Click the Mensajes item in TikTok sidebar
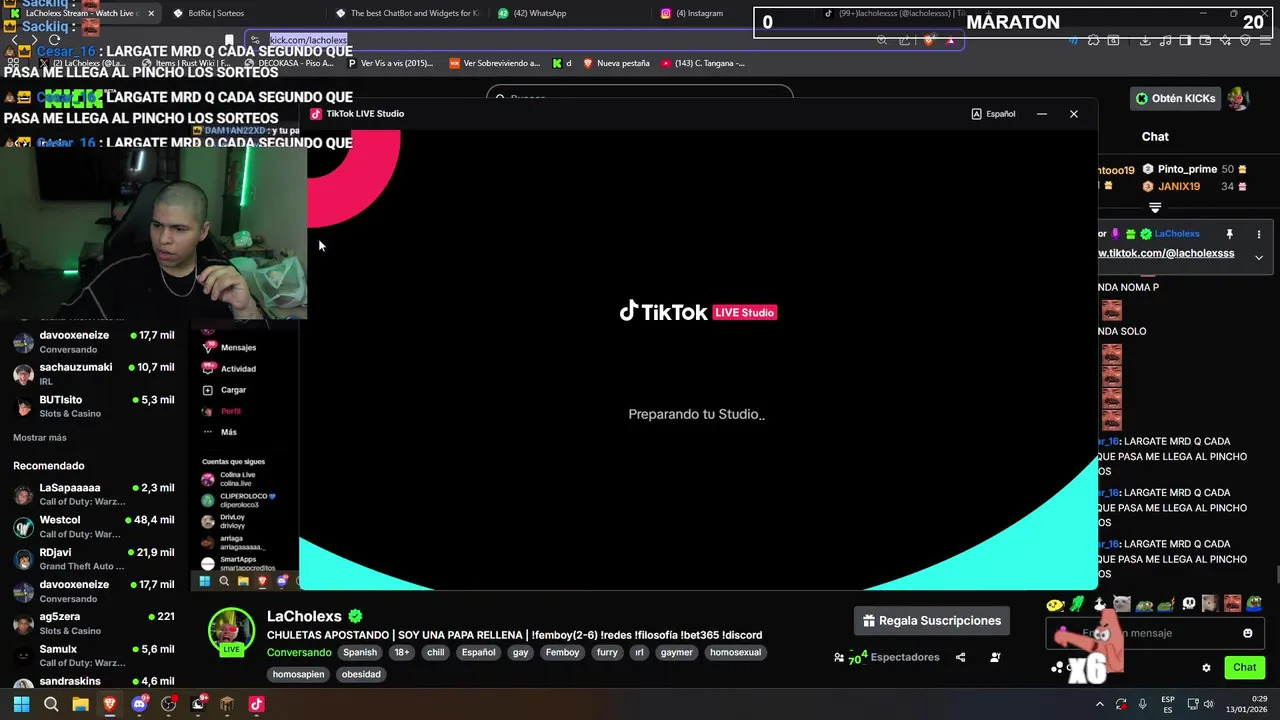Screen dimensions: 1280x720 point(230,347)
